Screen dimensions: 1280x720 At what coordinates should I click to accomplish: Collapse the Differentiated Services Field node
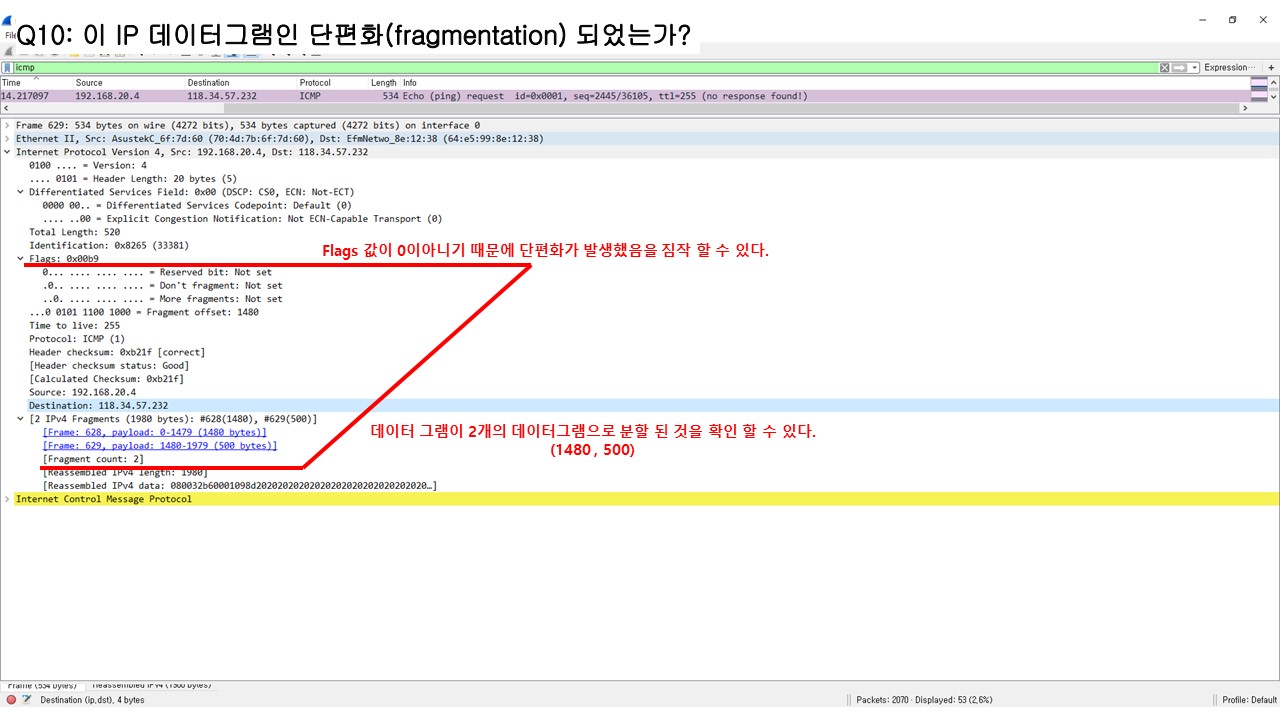click(x=21, y=192)
